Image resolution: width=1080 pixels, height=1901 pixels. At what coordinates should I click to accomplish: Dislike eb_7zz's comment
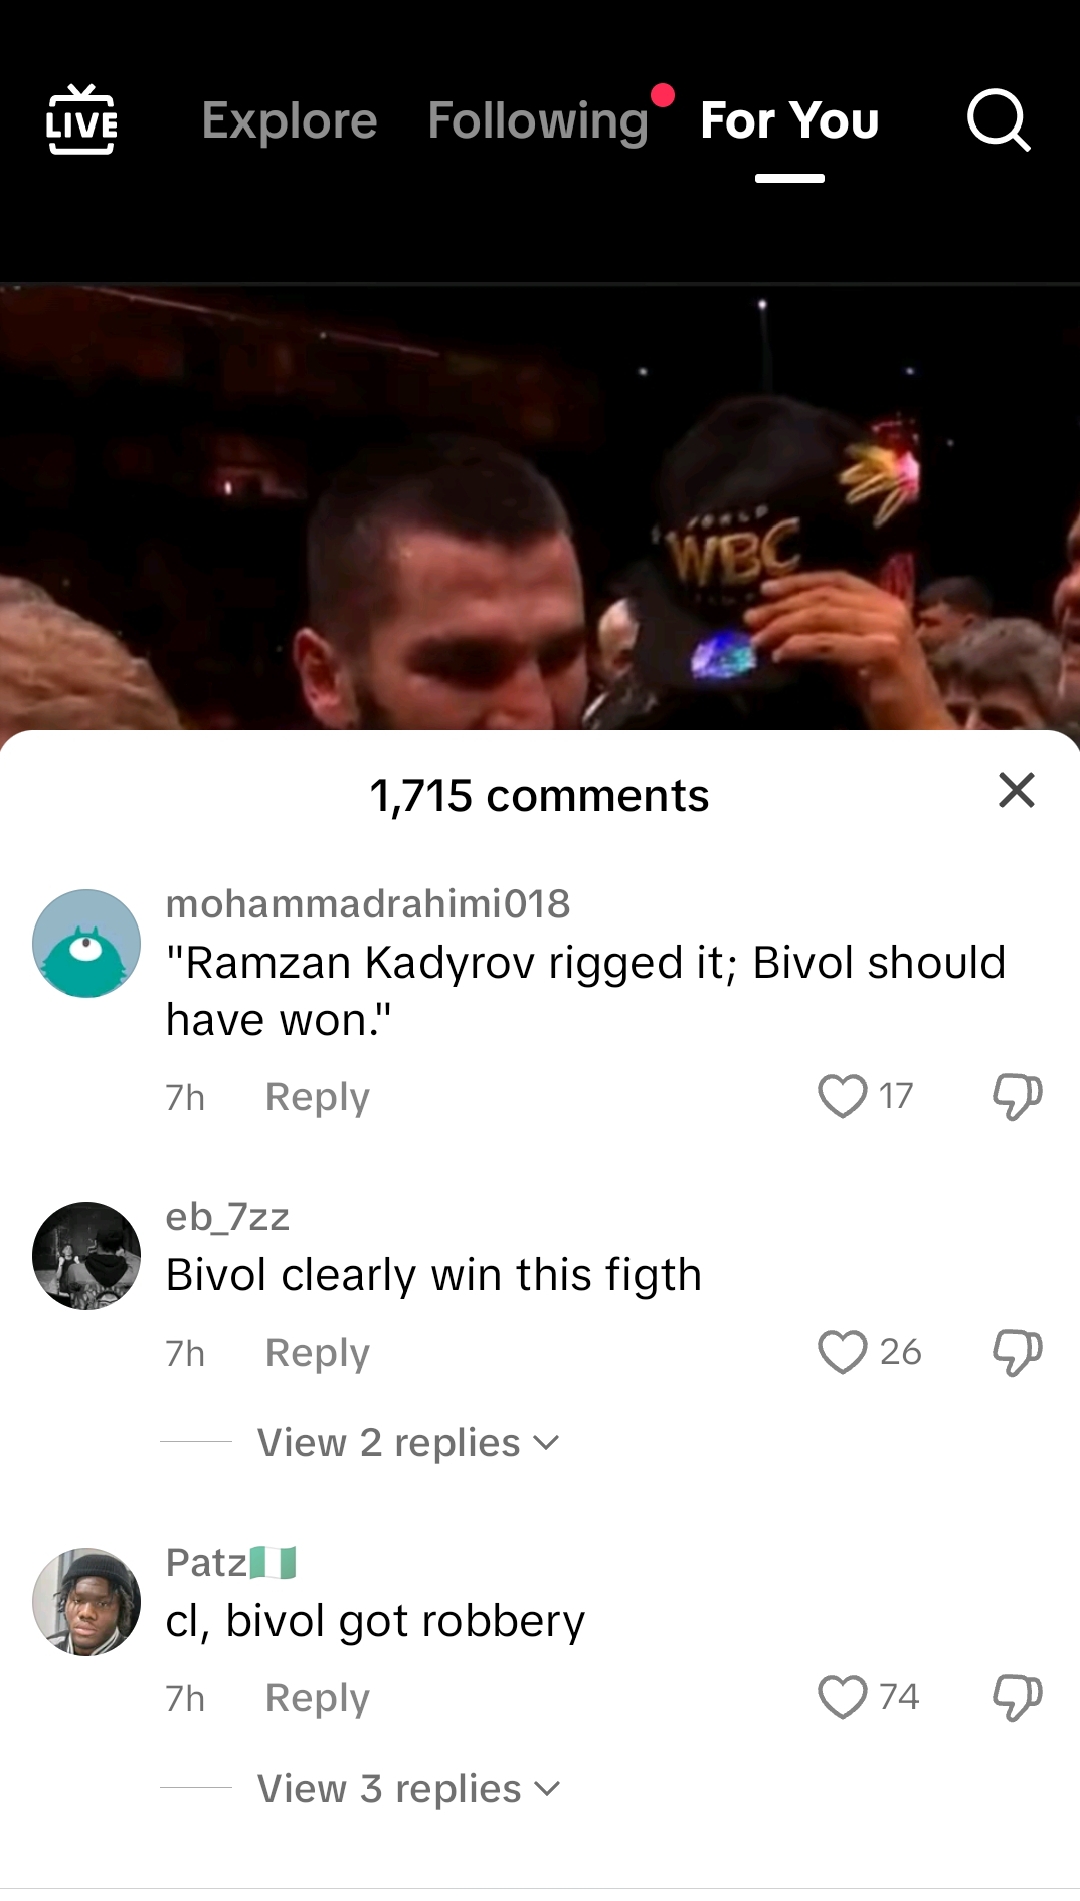click(1018, 1352)
